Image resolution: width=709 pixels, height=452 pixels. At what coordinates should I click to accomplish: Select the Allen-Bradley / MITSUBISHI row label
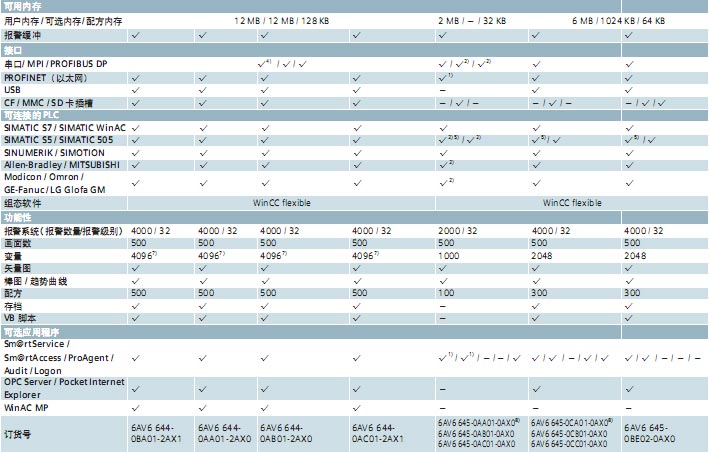click(x=62, y=165)
